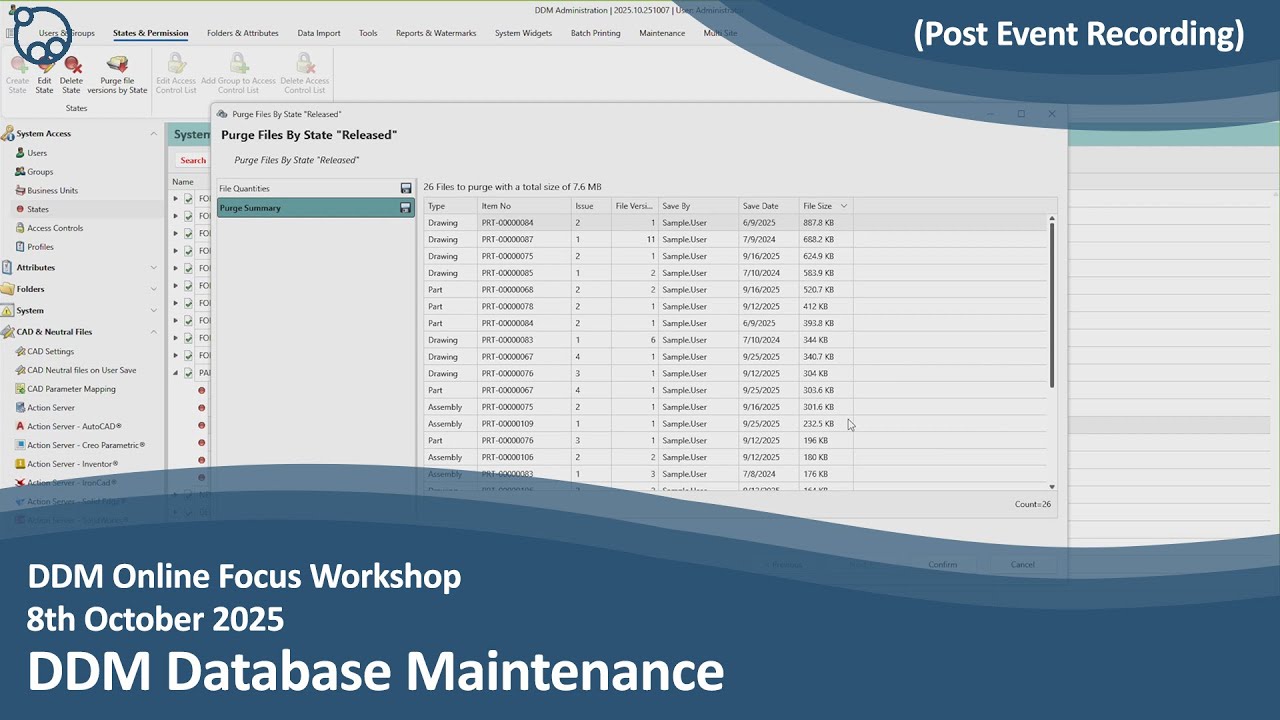Image resolution: width=1280 pixels, height=720 pixels.
Task: Open the System Widgets ribbon tab
Action: click(523, 33)
